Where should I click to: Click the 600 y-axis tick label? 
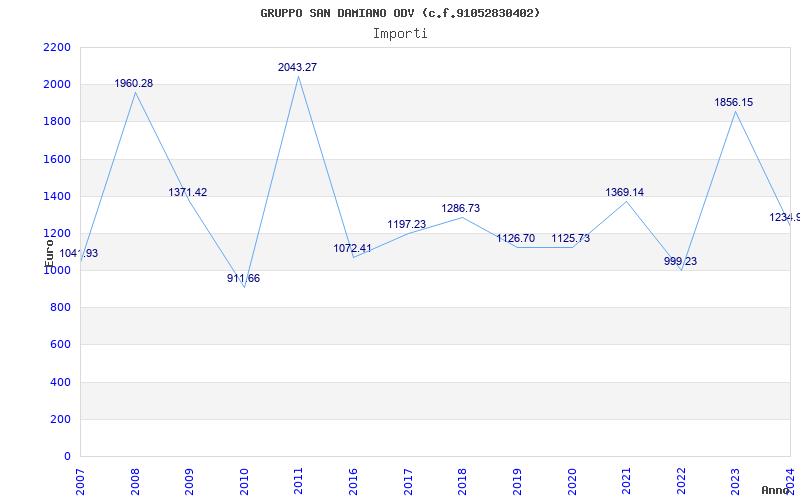60,345
